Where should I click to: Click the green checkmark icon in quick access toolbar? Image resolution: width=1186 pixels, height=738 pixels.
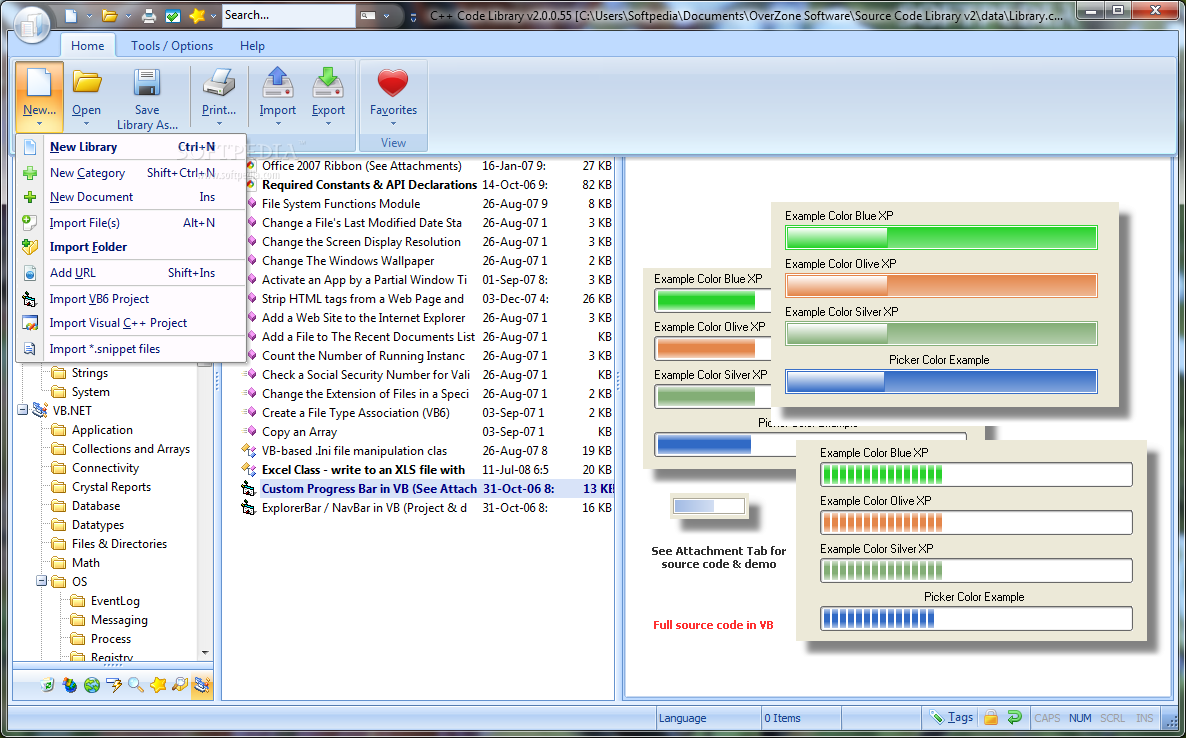coord(172,15)
